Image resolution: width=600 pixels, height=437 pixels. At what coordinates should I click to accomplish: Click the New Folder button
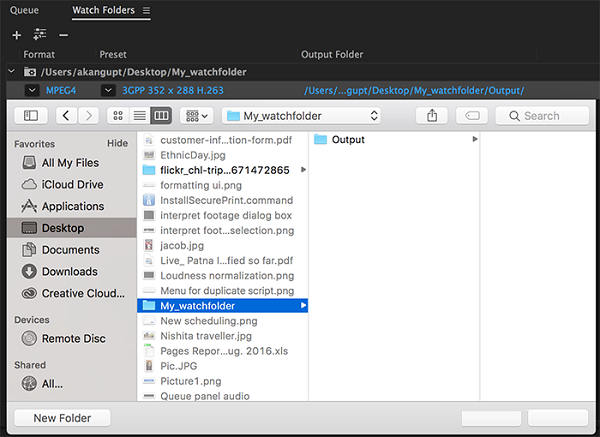[62, 418]
